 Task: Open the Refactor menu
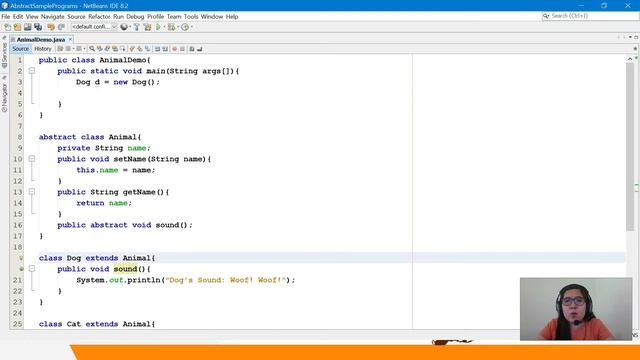(99, 16)
